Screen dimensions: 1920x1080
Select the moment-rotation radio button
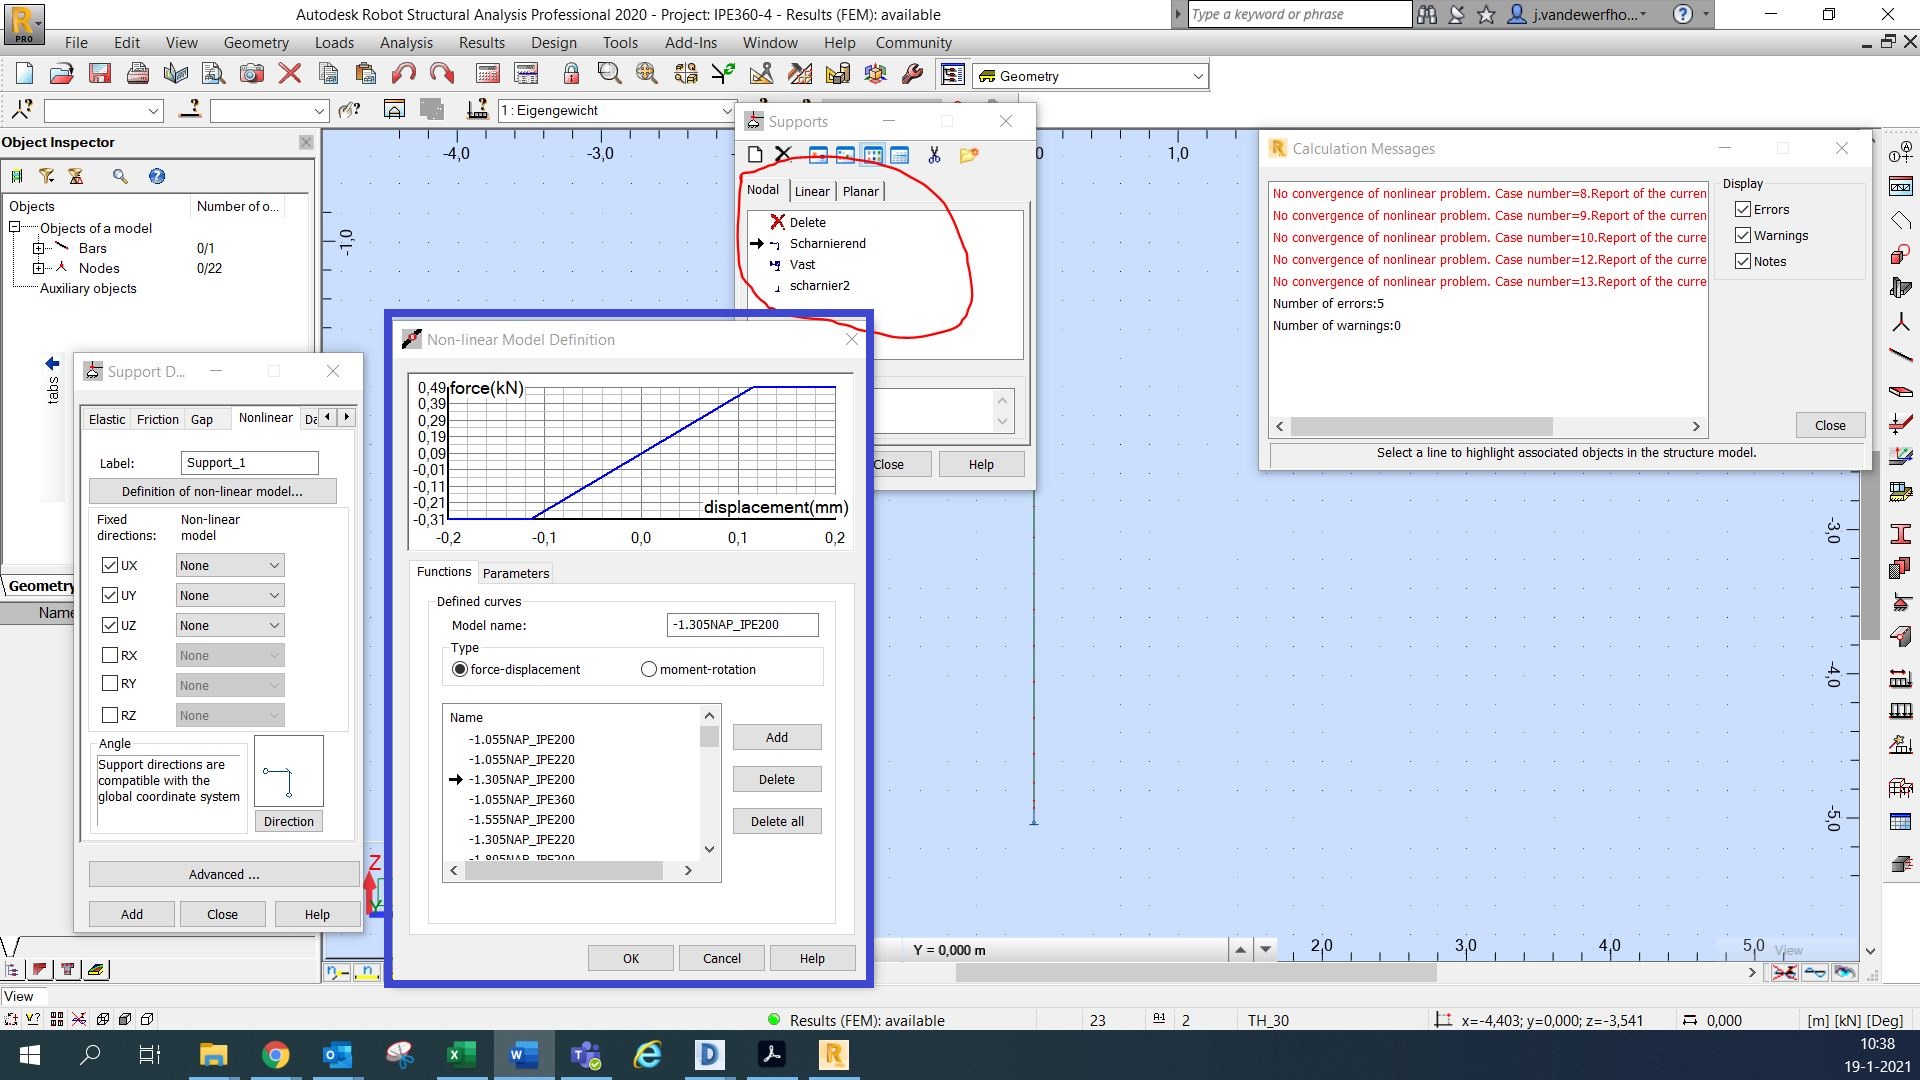(648, 669)
